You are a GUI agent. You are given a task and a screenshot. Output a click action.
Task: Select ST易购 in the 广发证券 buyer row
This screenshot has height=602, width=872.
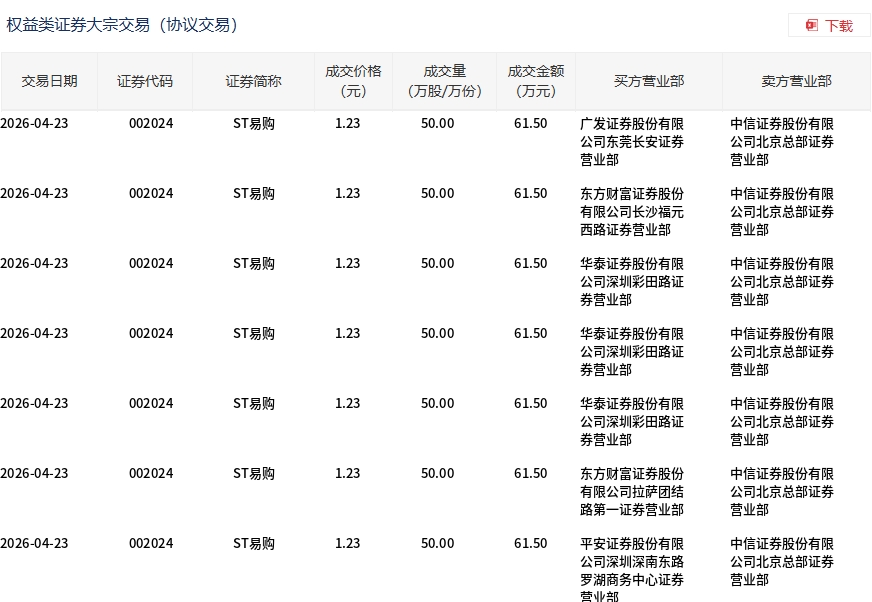click(254, 124)
